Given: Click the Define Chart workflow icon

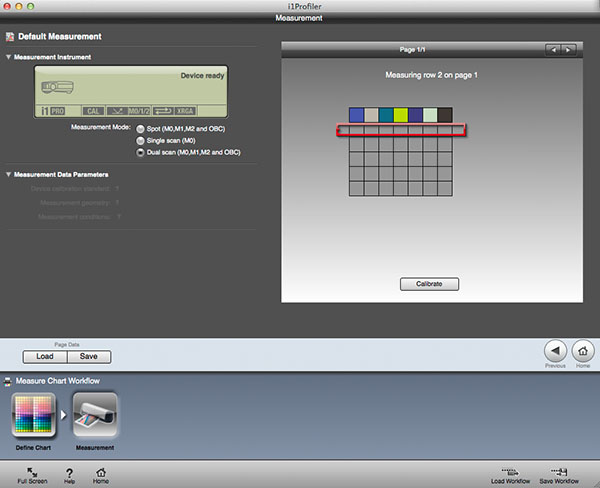Looking at the screenshot, I should coord(34,415).
